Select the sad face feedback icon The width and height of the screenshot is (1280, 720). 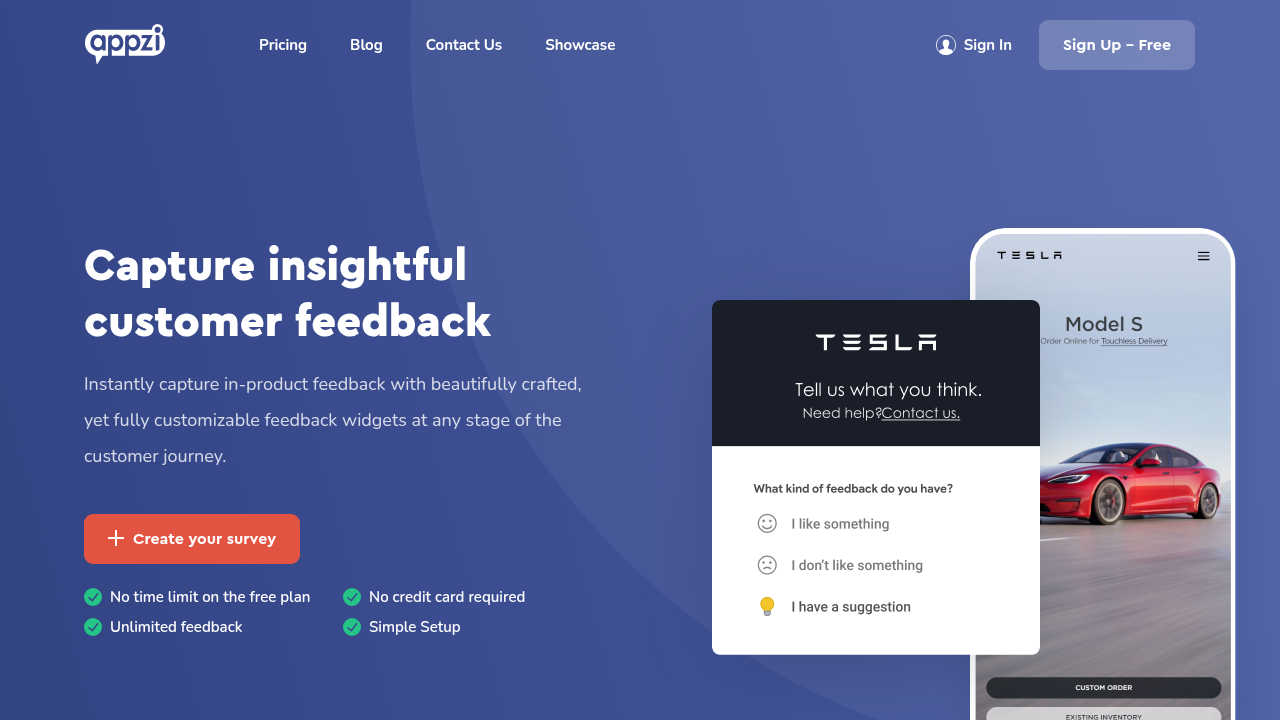click(x=767, y=565)
